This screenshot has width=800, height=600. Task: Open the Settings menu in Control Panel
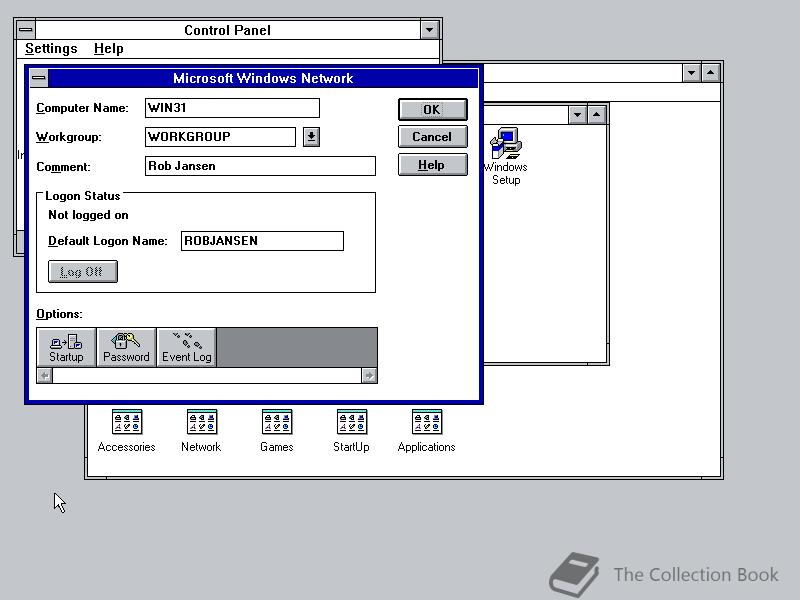pos(51,48)
